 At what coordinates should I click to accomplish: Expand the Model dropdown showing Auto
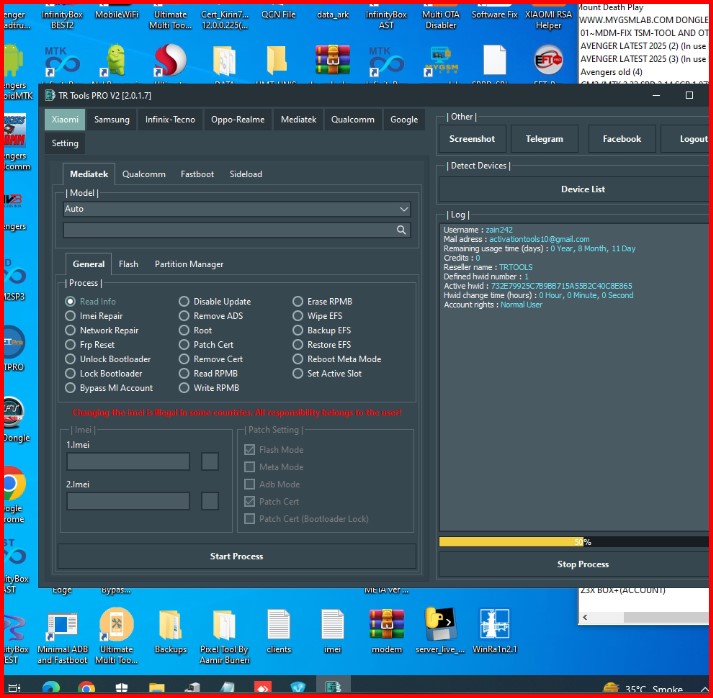tap(236, 209)
